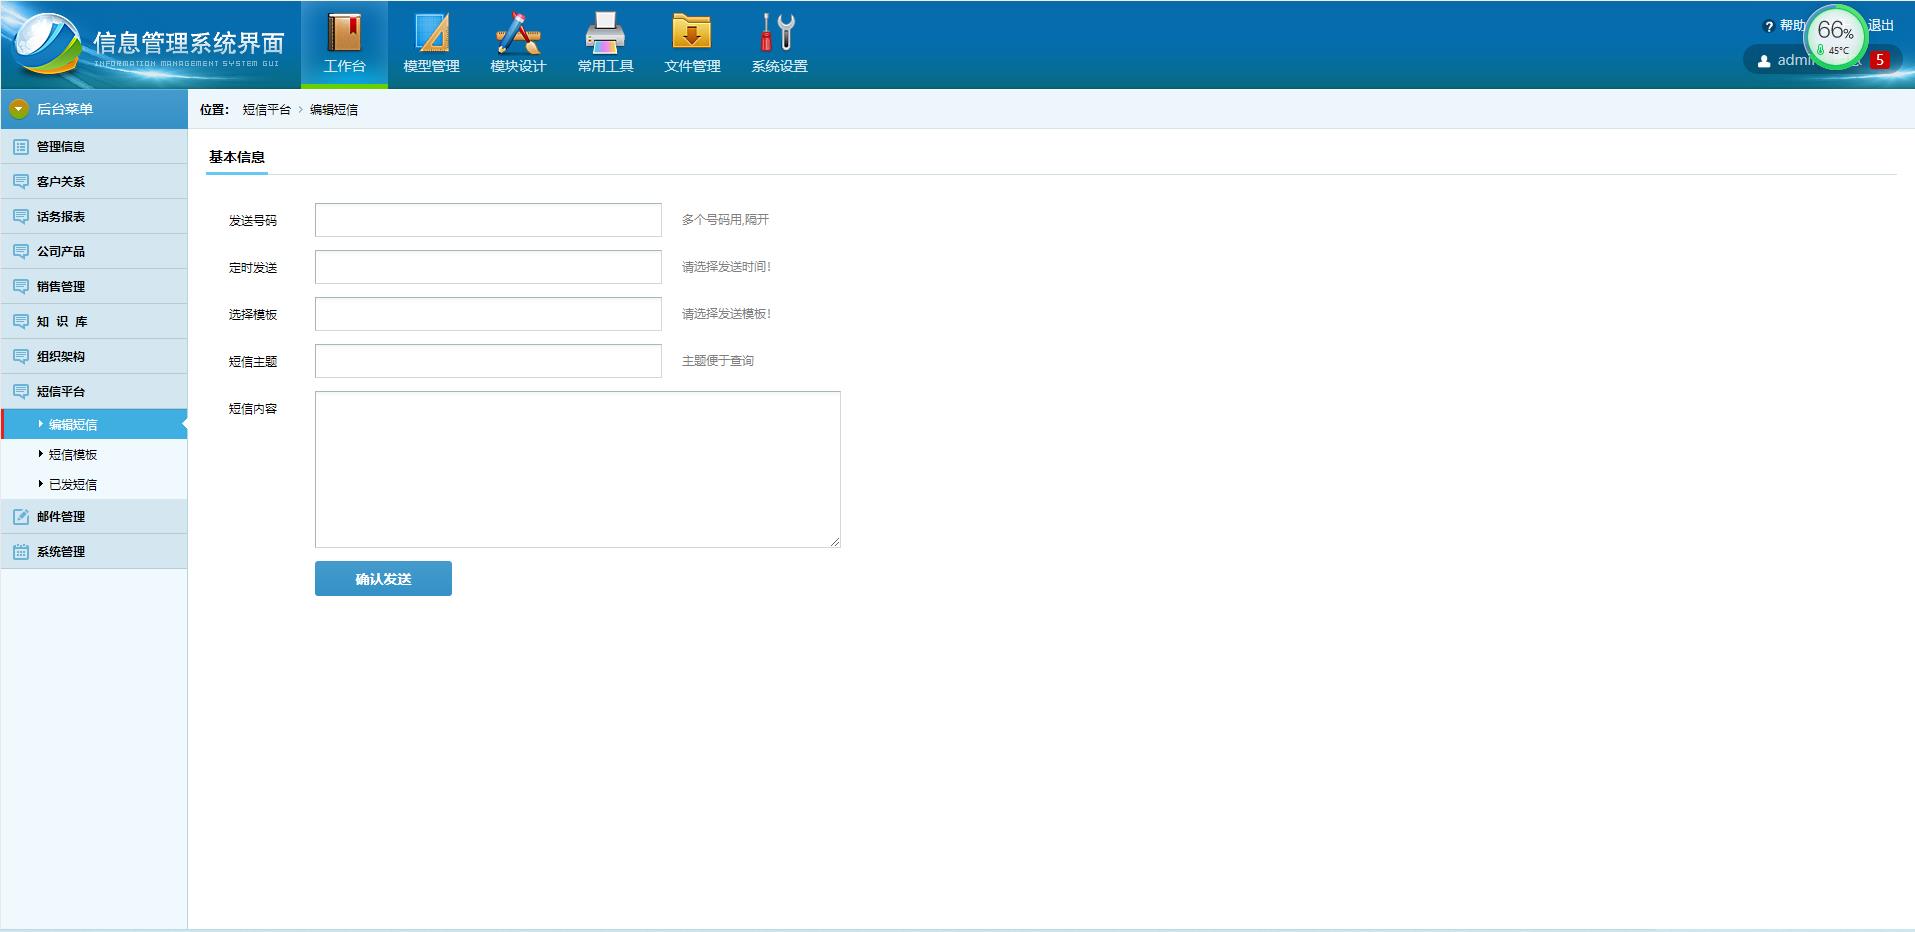Click the 短信平台 breadcrumb link

pyautogui.click(x=266, y=110)
